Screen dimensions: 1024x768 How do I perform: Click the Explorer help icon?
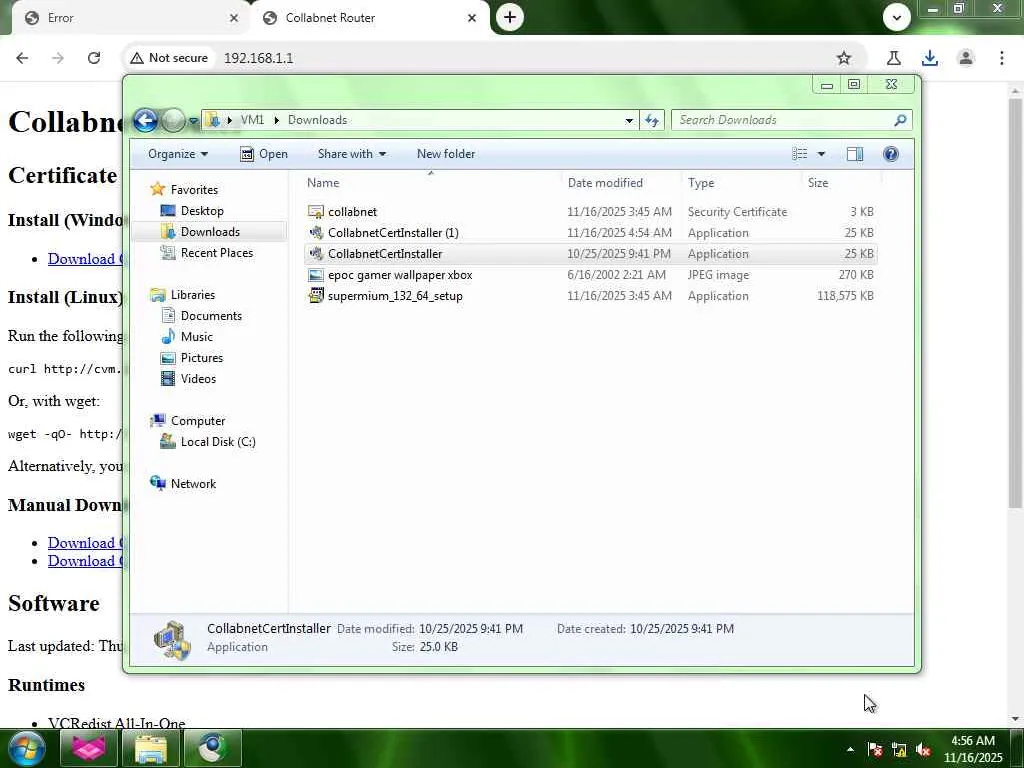point(891,154)
